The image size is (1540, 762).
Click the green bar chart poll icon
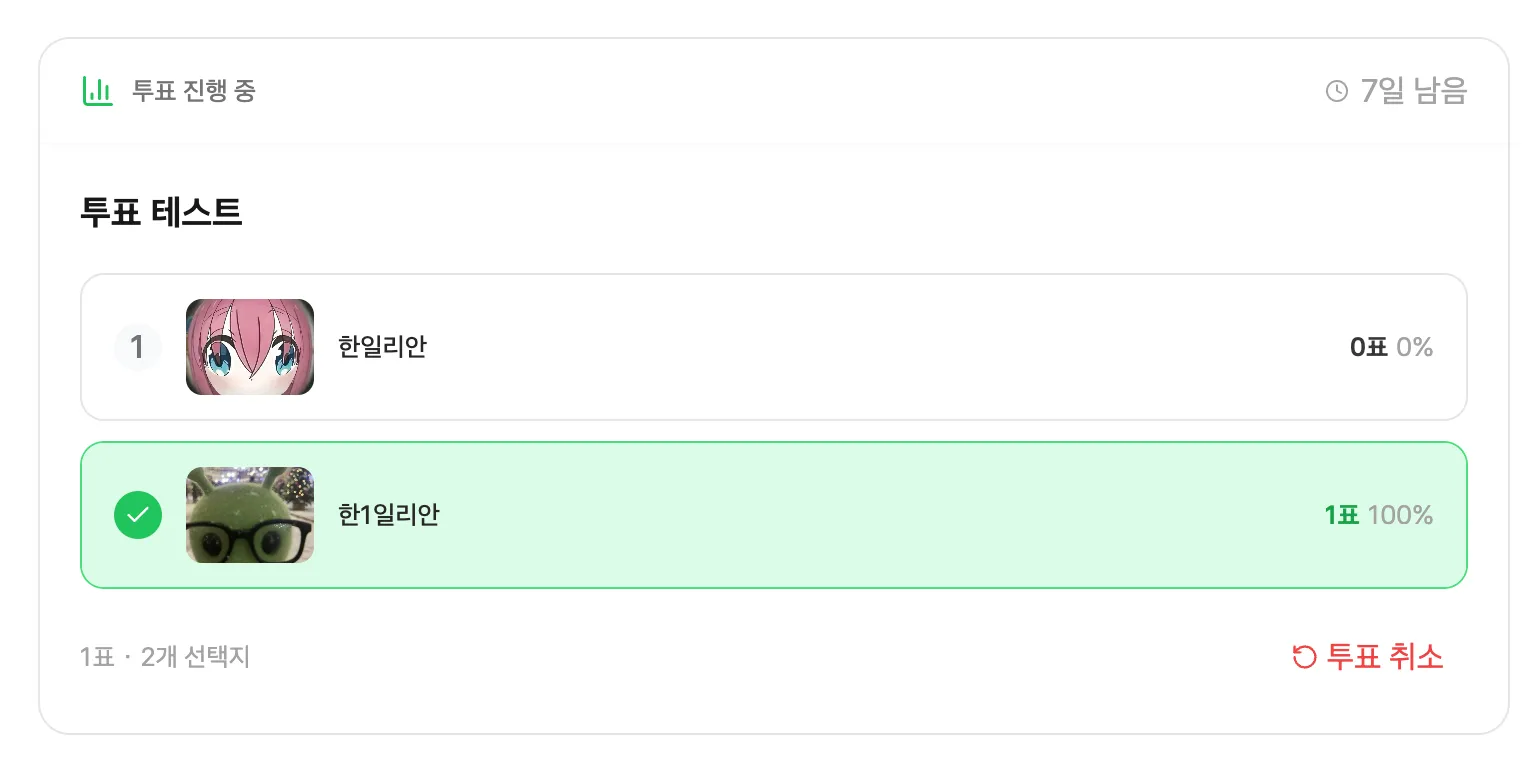(97, 91)
